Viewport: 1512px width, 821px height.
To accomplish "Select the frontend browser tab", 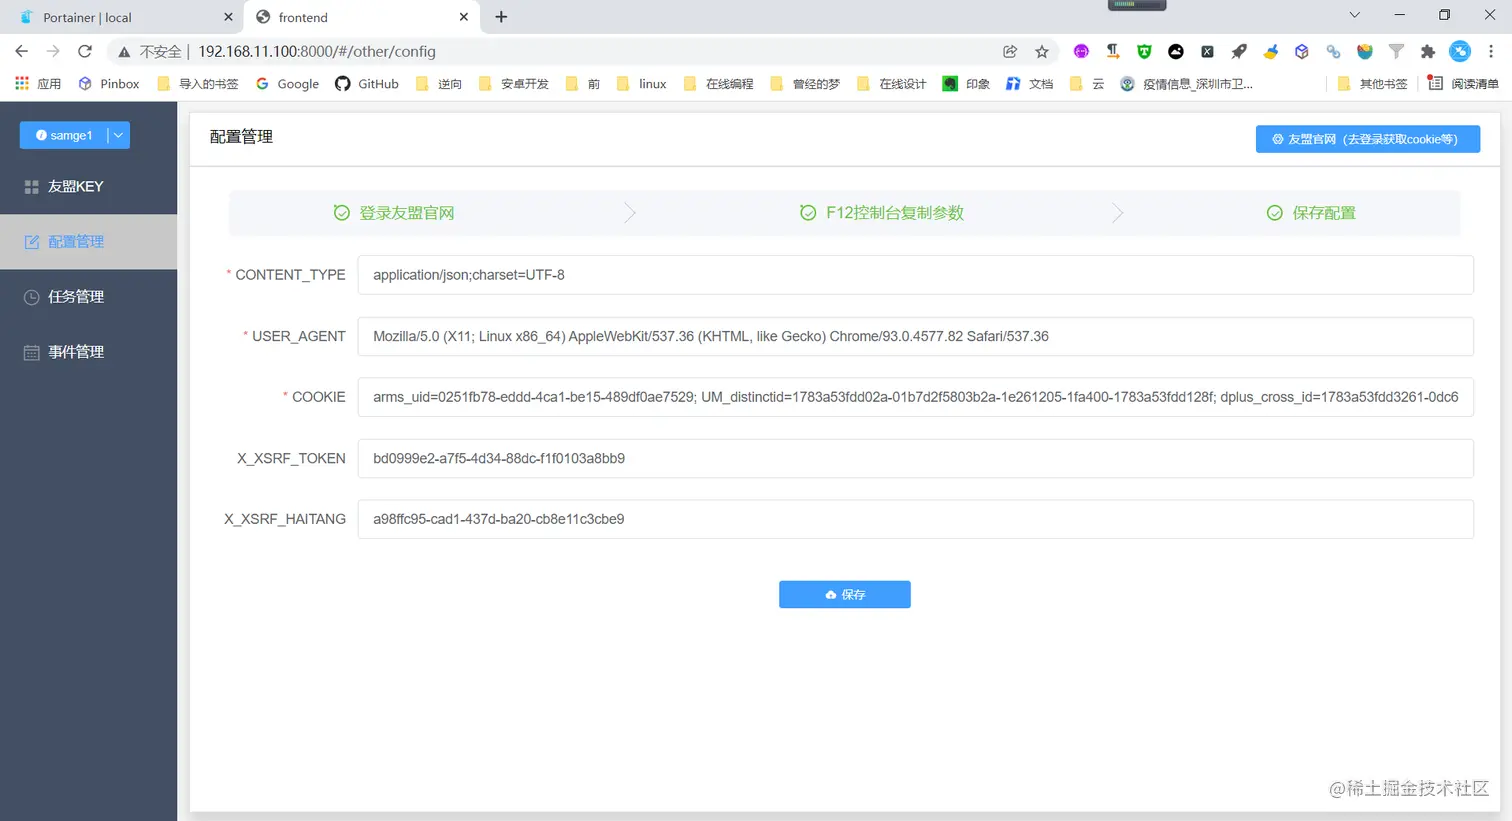I will coord(305,17).
